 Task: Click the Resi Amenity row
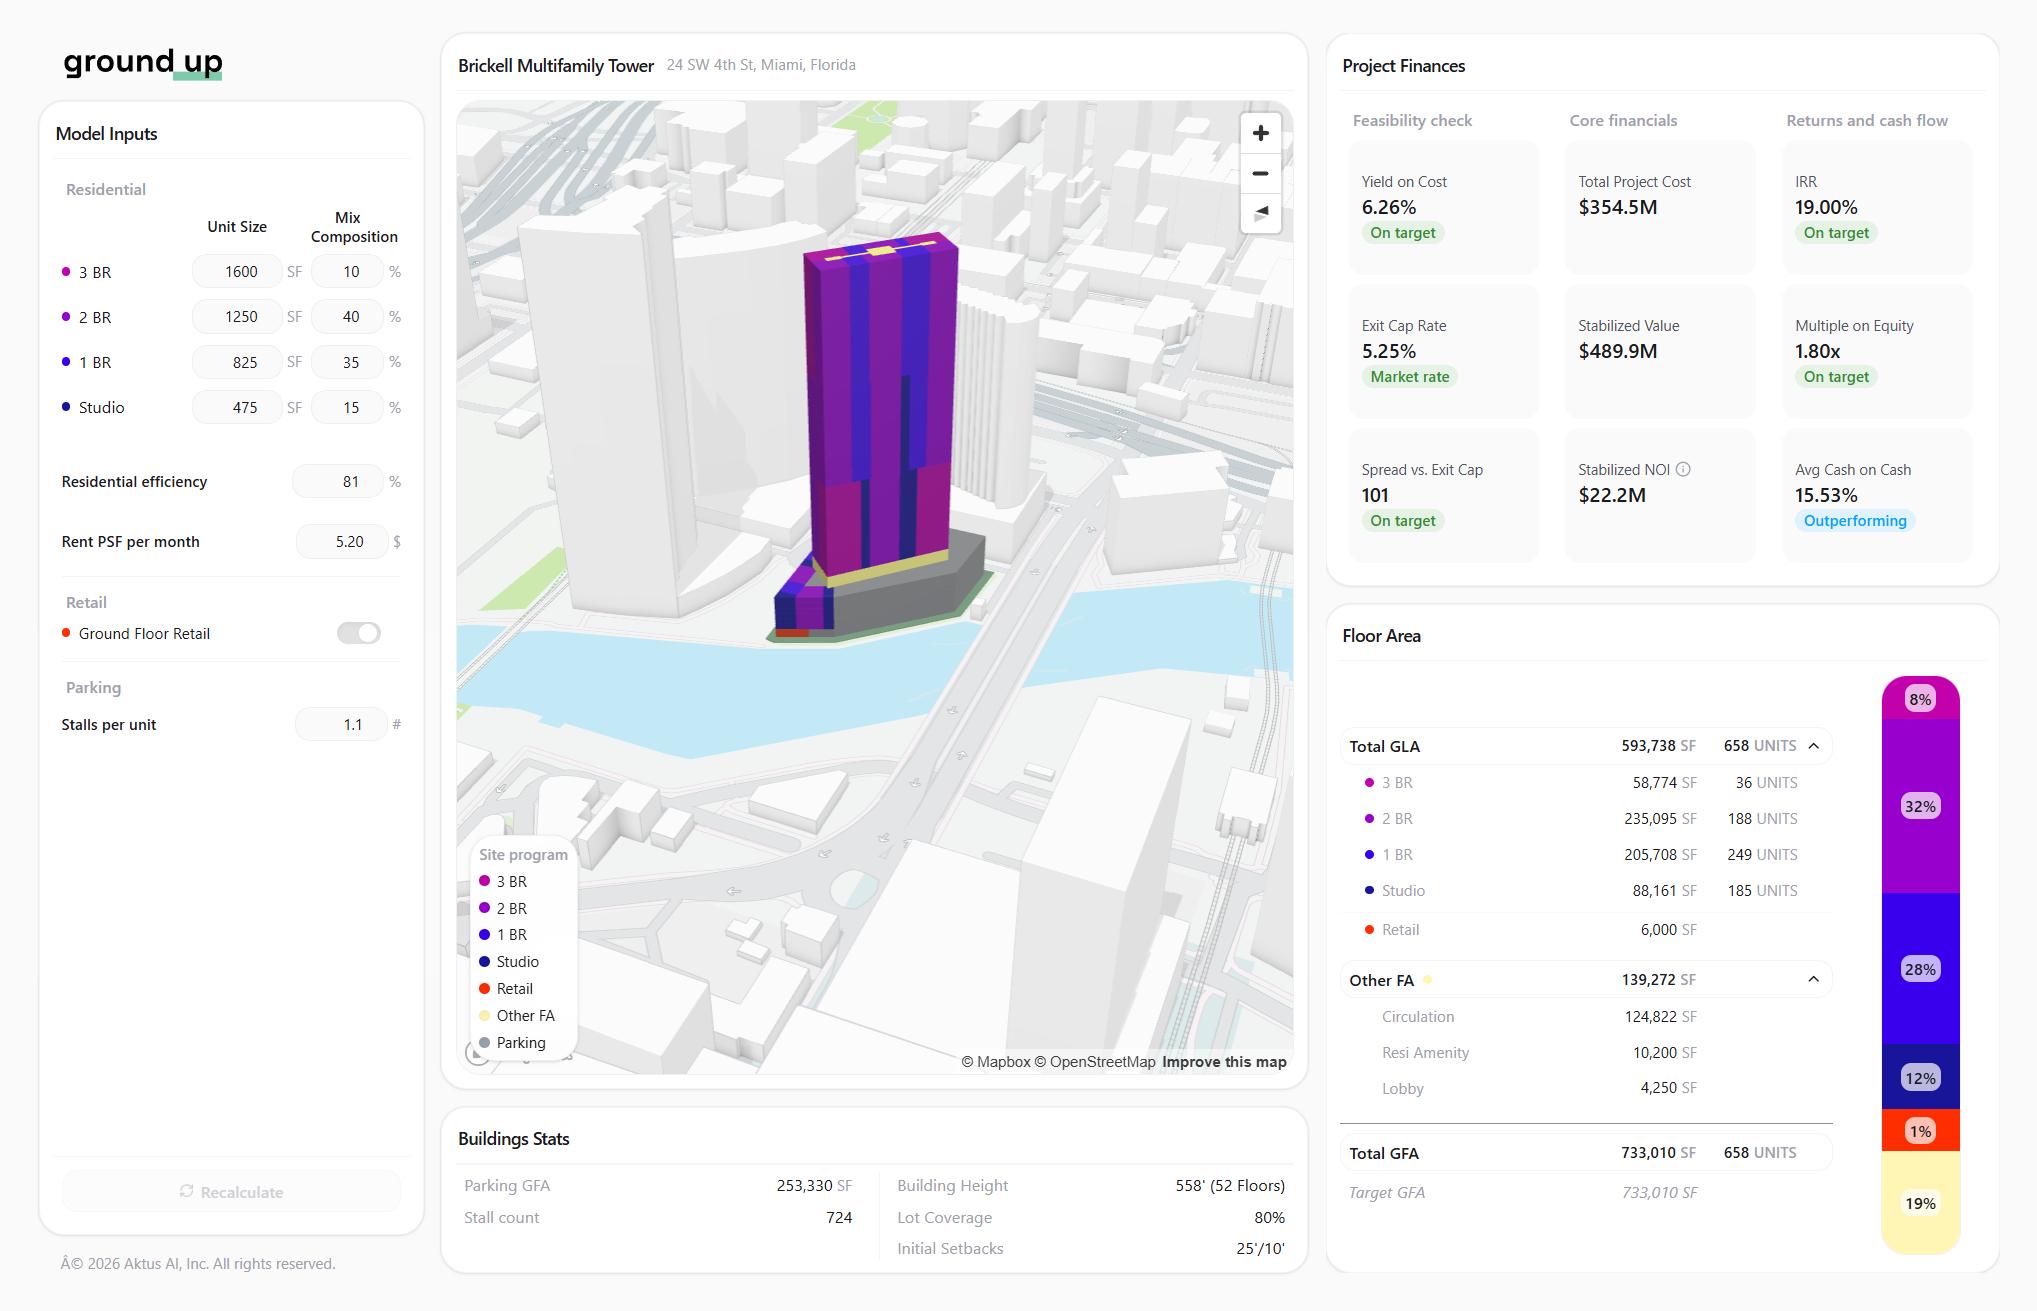(1586, 1052)
